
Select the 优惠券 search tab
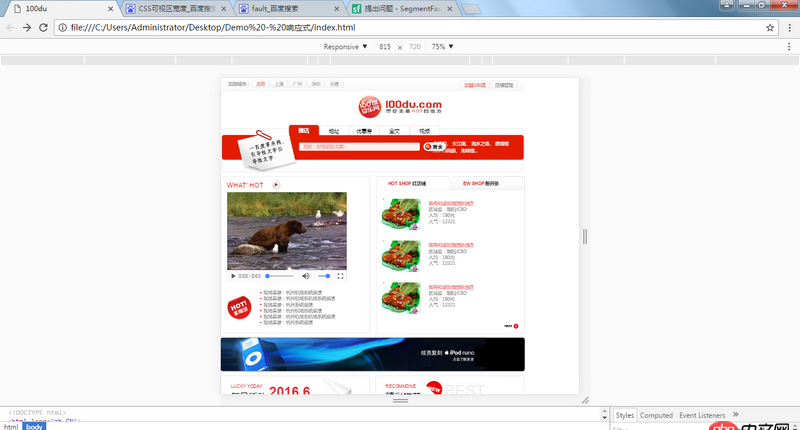[x=364, y=131]
